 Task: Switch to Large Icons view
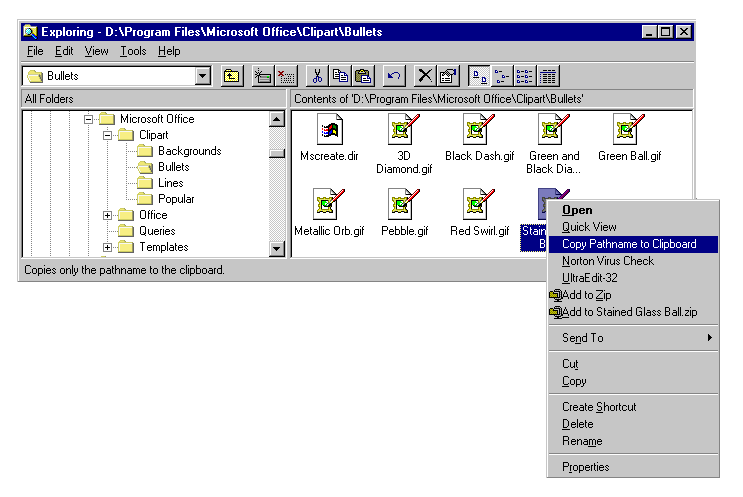click(479, 76)
